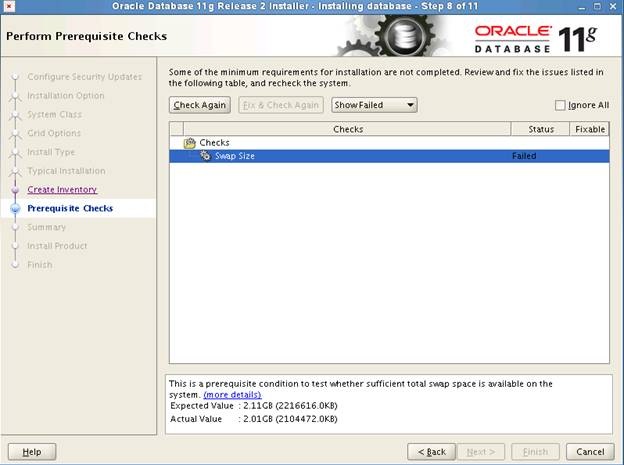Click the Typical Installation step
The height and width of the screenshot is (465, 624).
66,171
